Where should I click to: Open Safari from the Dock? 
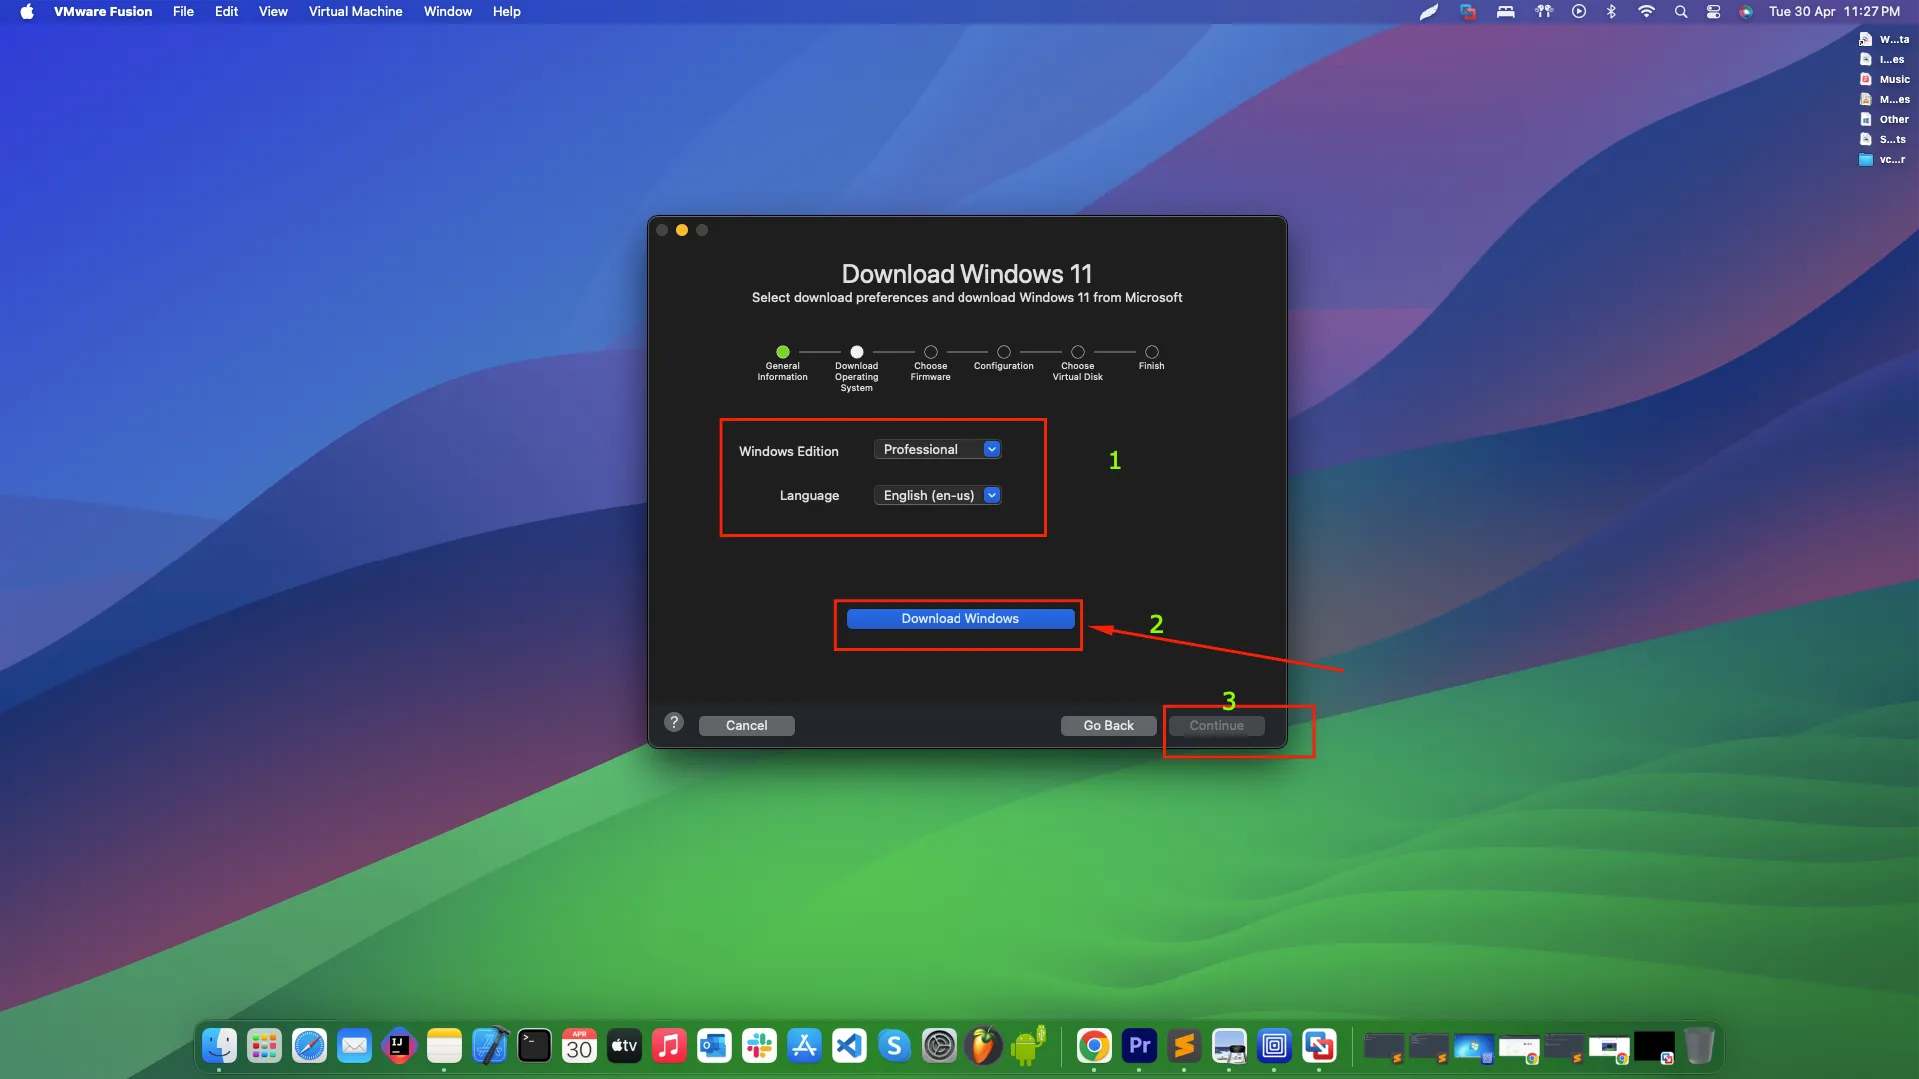click(309, 1046)
